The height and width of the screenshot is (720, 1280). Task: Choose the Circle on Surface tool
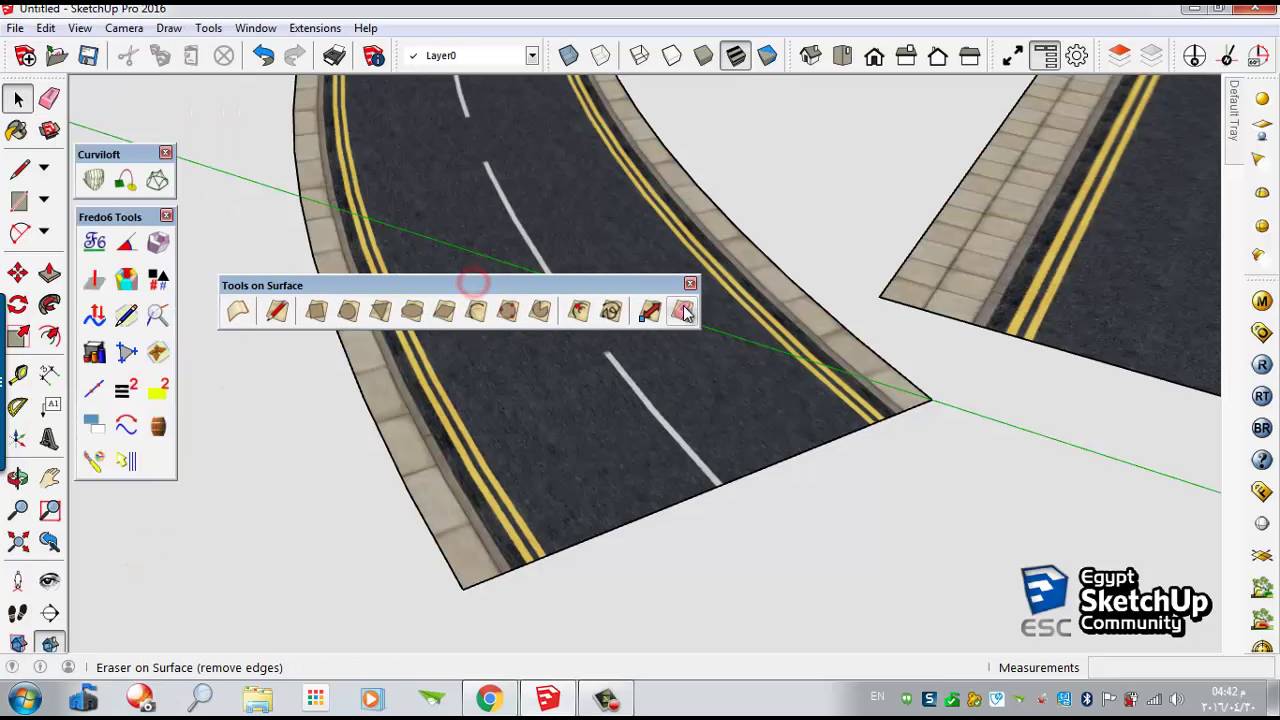click(x=348, y=312)
